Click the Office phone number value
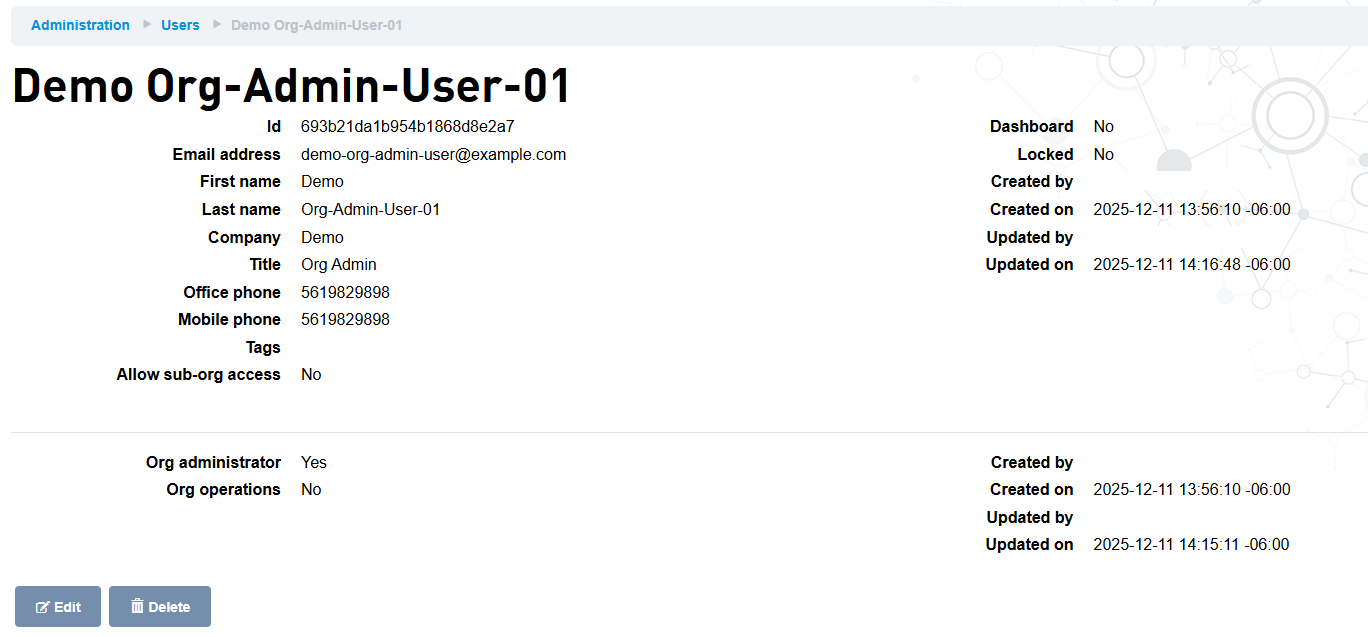Viewport: 1368px width, 637px height. [345, 293]
